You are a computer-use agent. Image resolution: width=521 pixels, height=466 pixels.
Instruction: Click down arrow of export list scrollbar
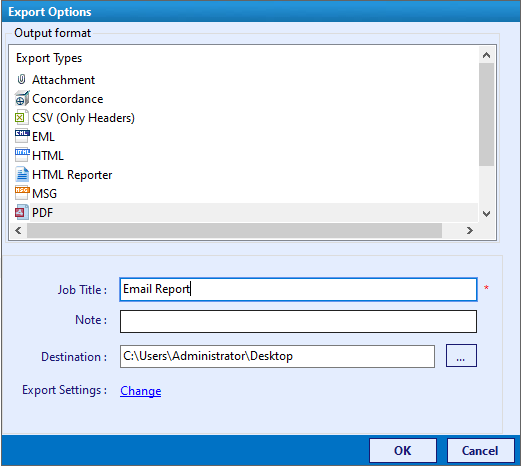(486, 214)
